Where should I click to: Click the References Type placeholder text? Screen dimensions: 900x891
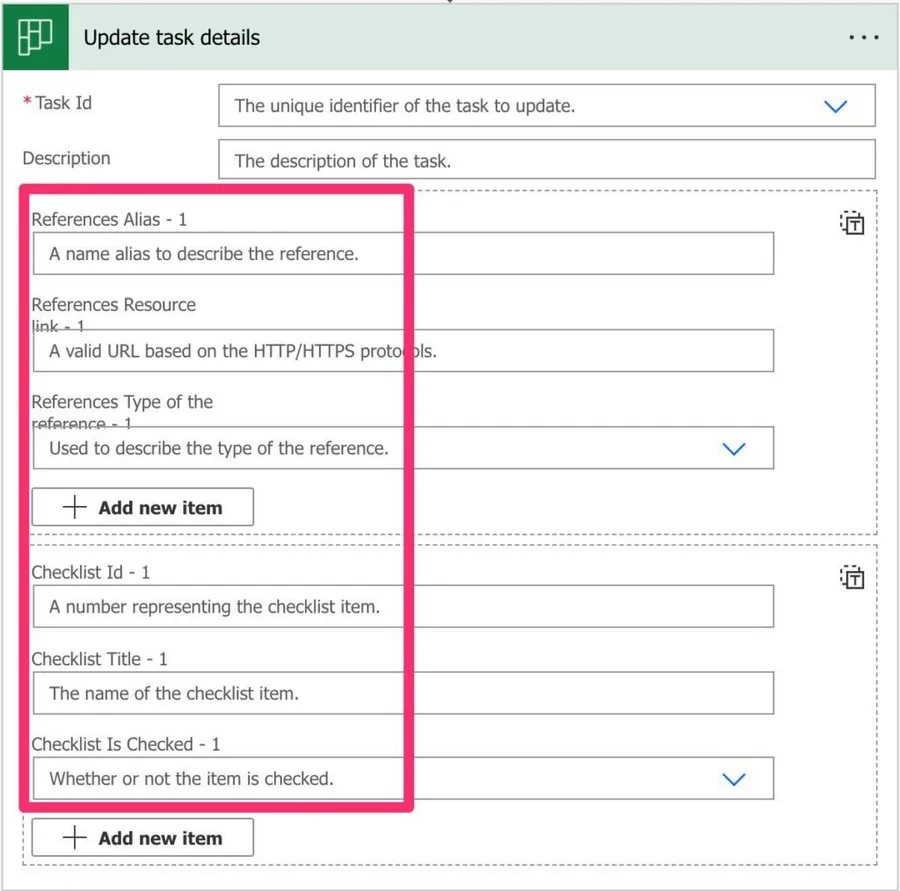pyautogui.click(x=219, y=448)
